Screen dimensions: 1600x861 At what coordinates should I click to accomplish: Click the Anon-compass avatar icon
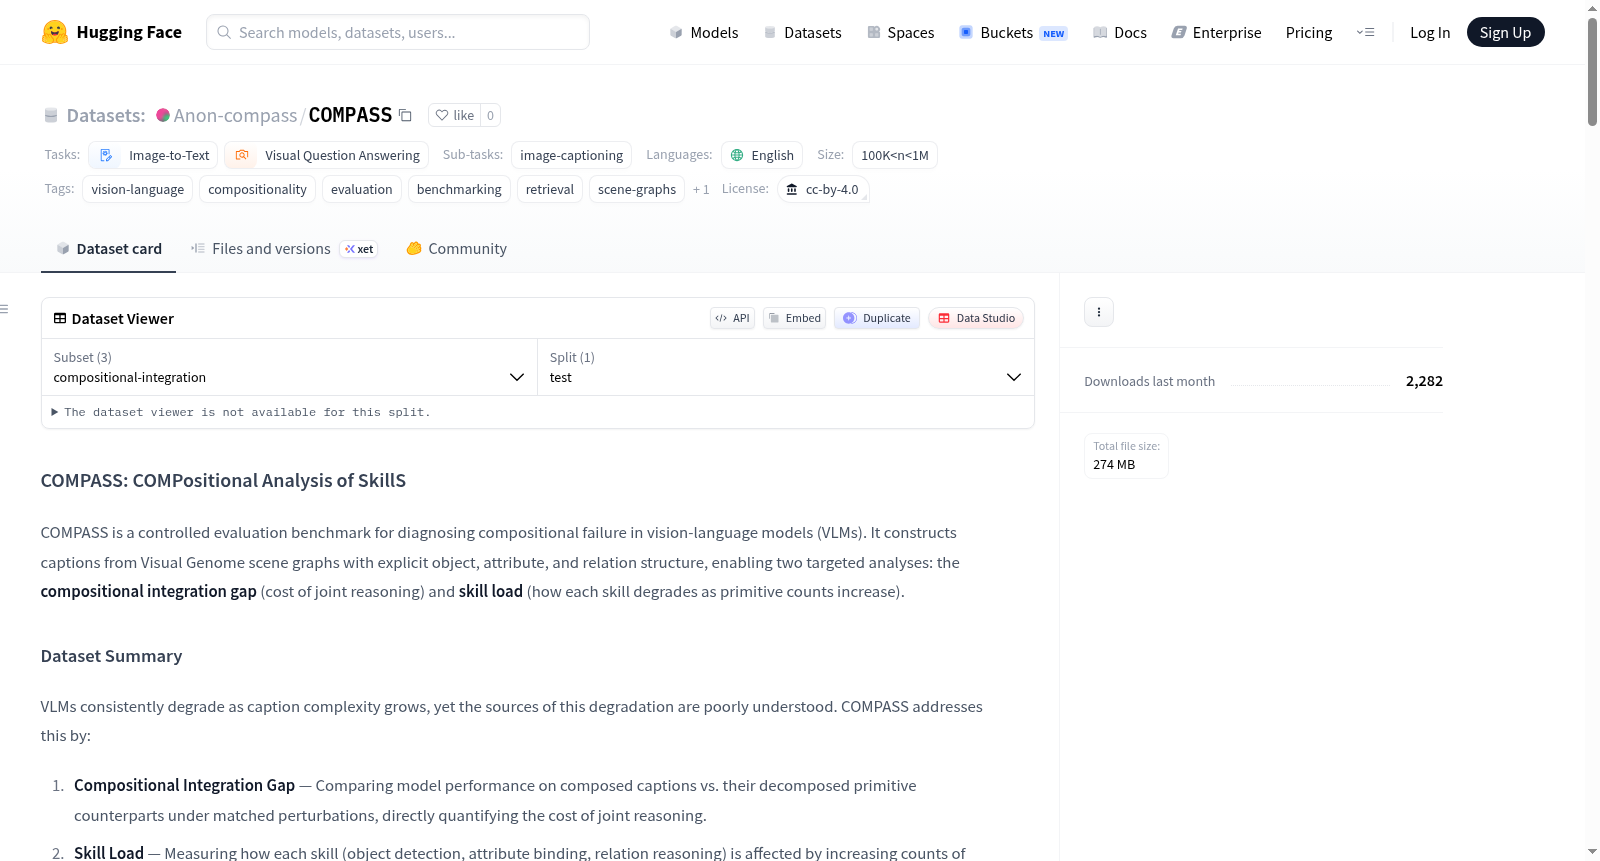pyautogui.click(x=163, y=115)
